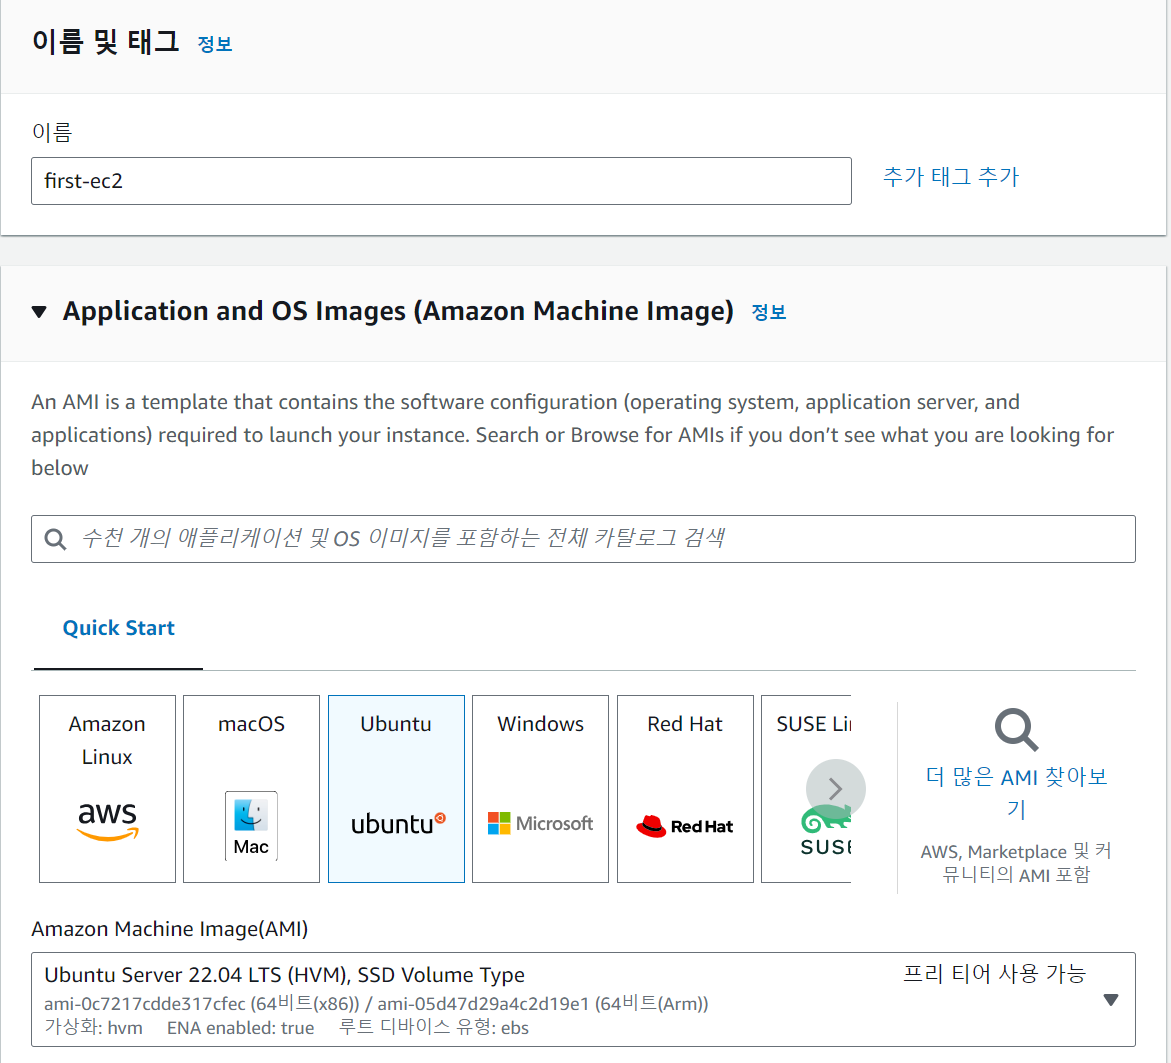Click 추가 태그 추가 link
Screen dimensions: 1171x1063
click(951, 177)
